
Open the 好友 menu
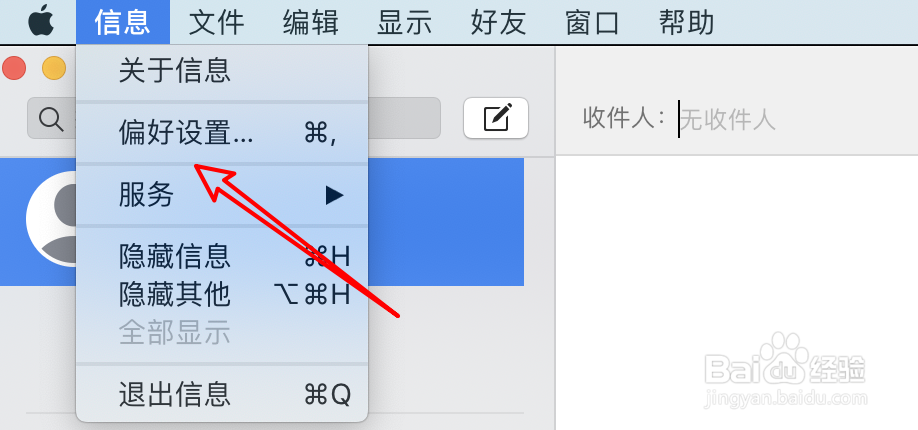(498, 22)
